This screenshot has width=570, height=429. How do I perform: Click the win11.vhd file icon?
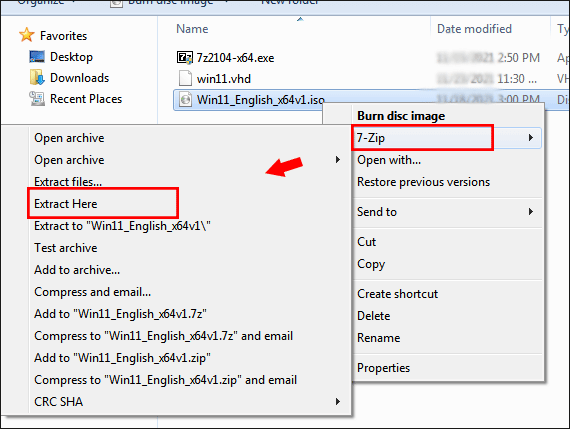coord(185,78)
